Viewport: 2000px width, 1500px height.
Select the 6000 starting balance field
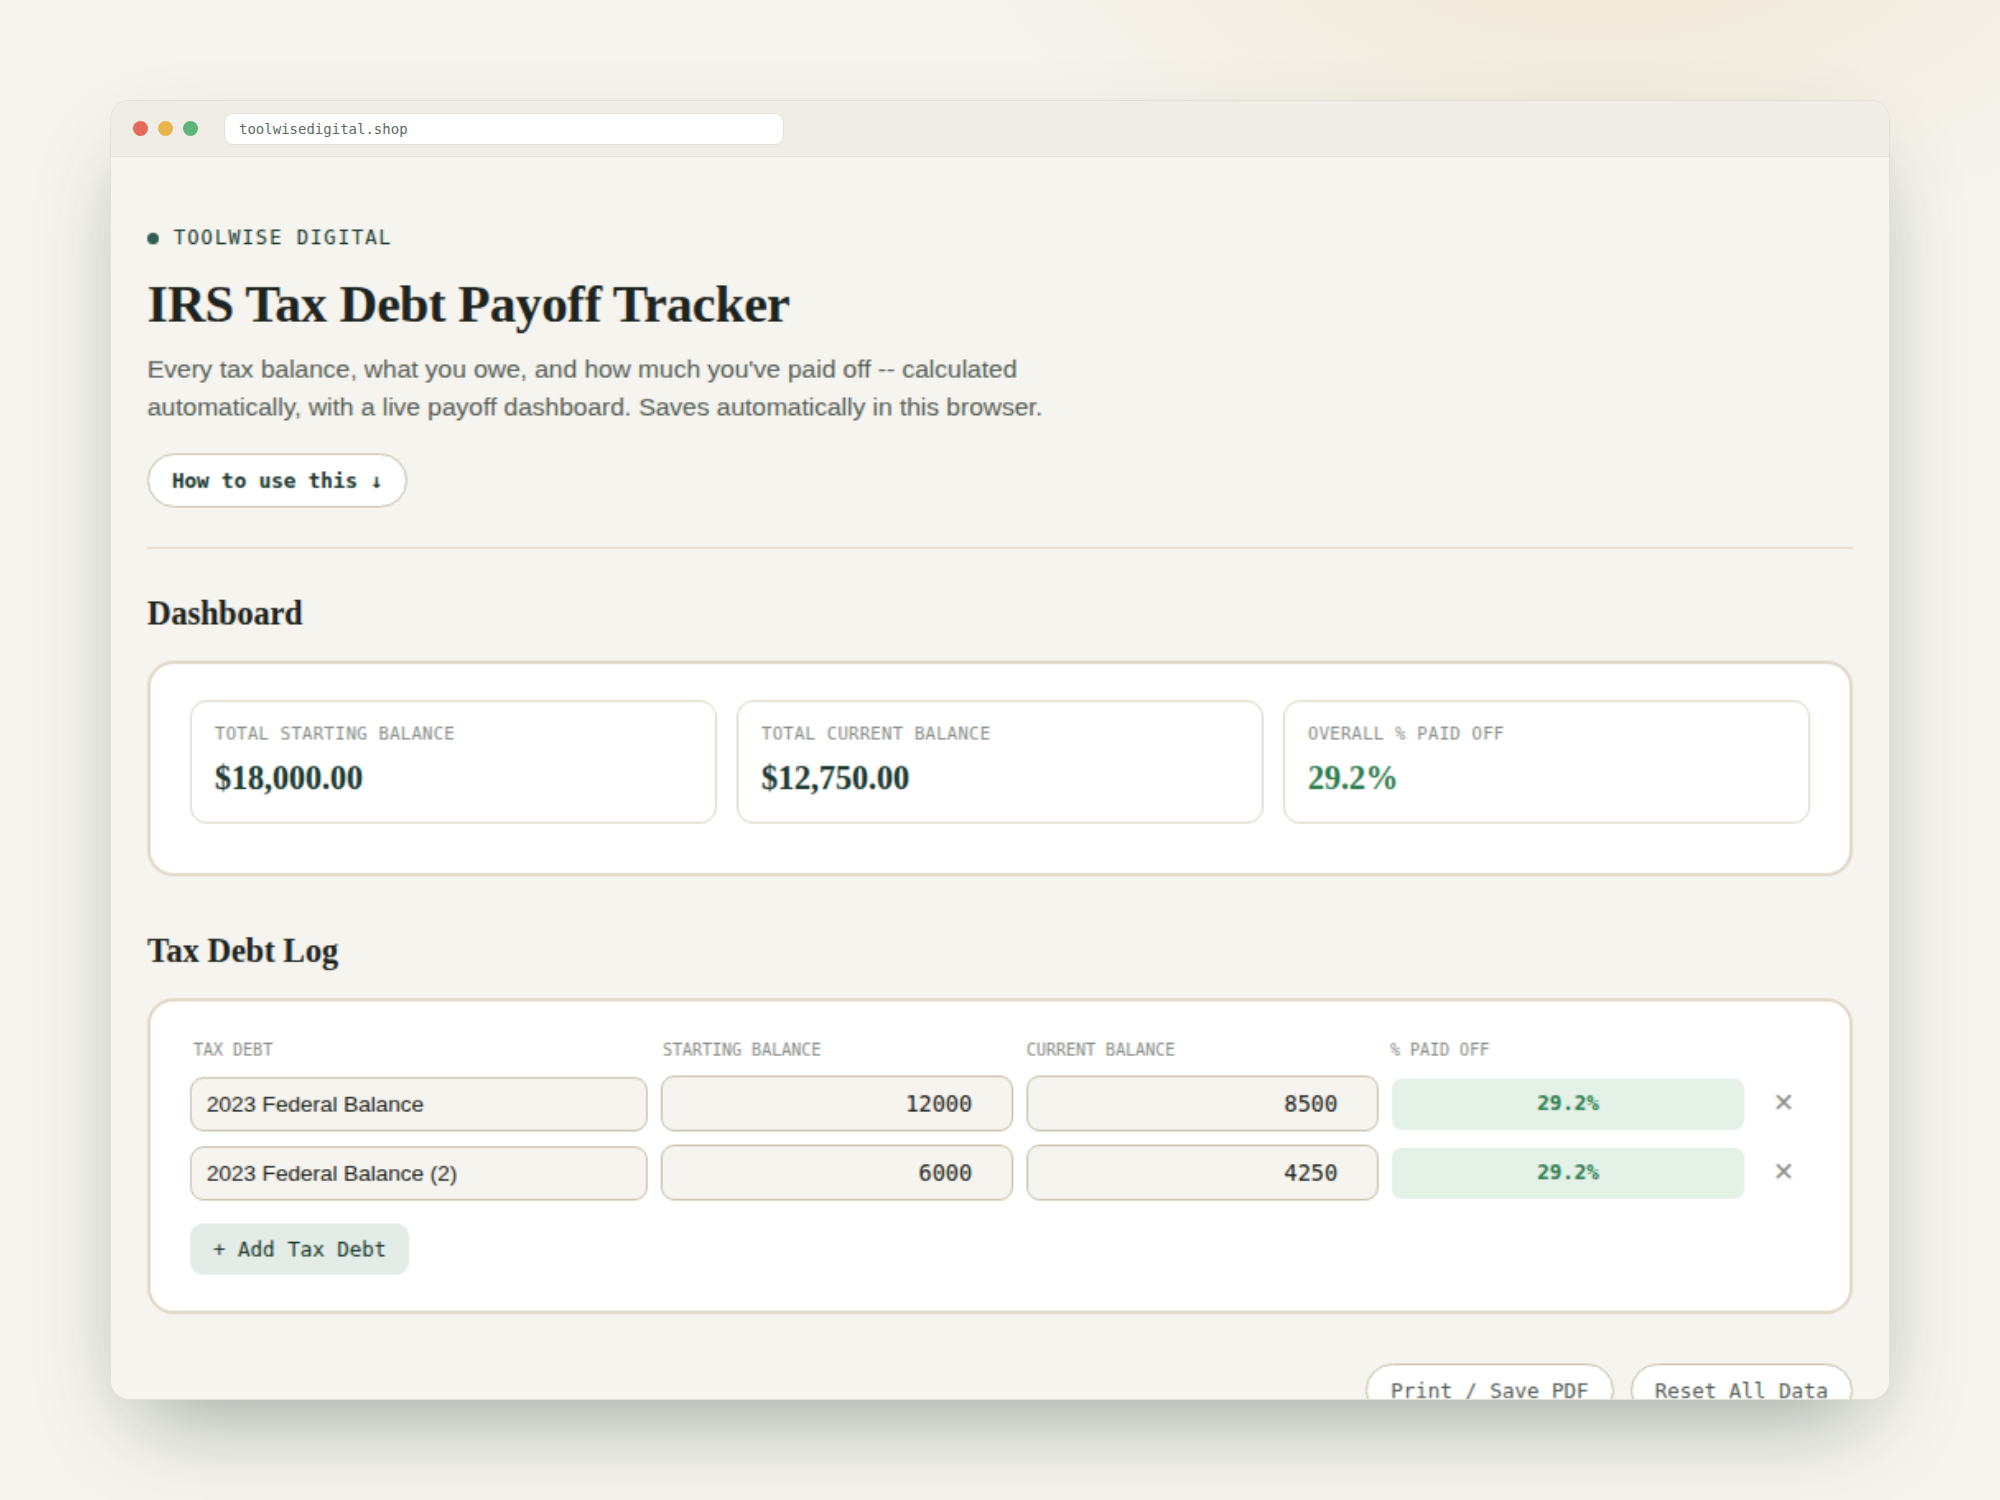coord(837,1173)
